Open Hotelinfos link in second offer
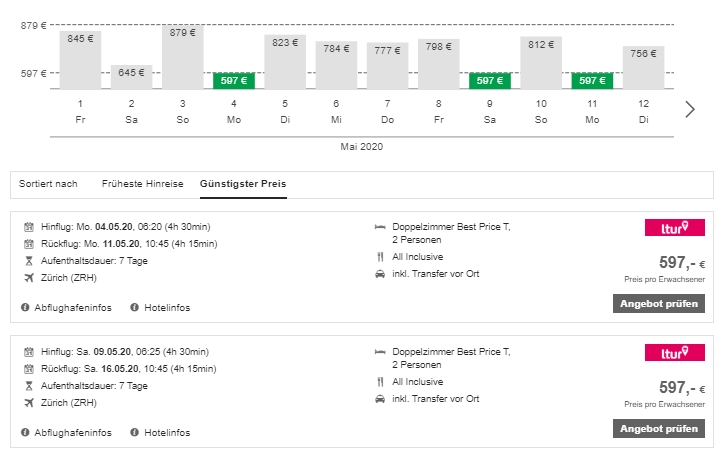This screenshot has width=728, height=454. click(x=166, y=433)
